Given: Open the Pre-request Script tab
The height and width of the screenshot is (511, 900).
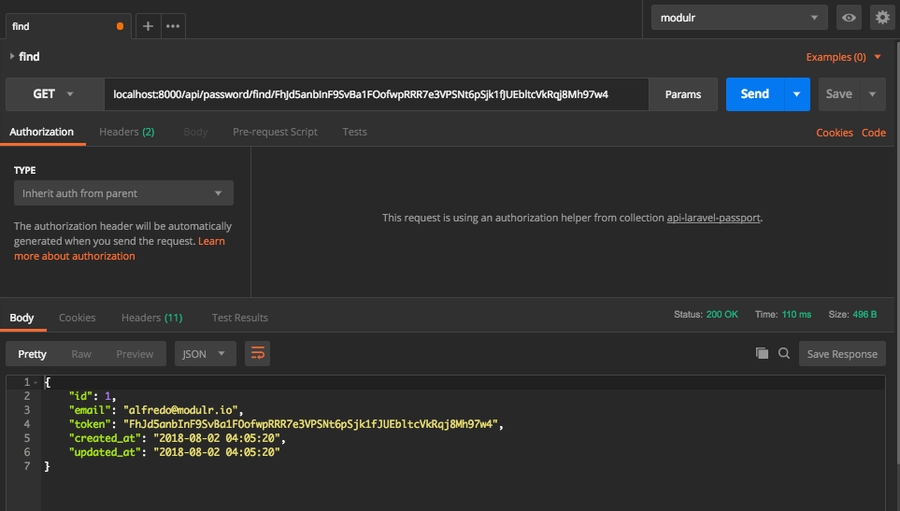Looking at the screenshot, I should [275, 132].
